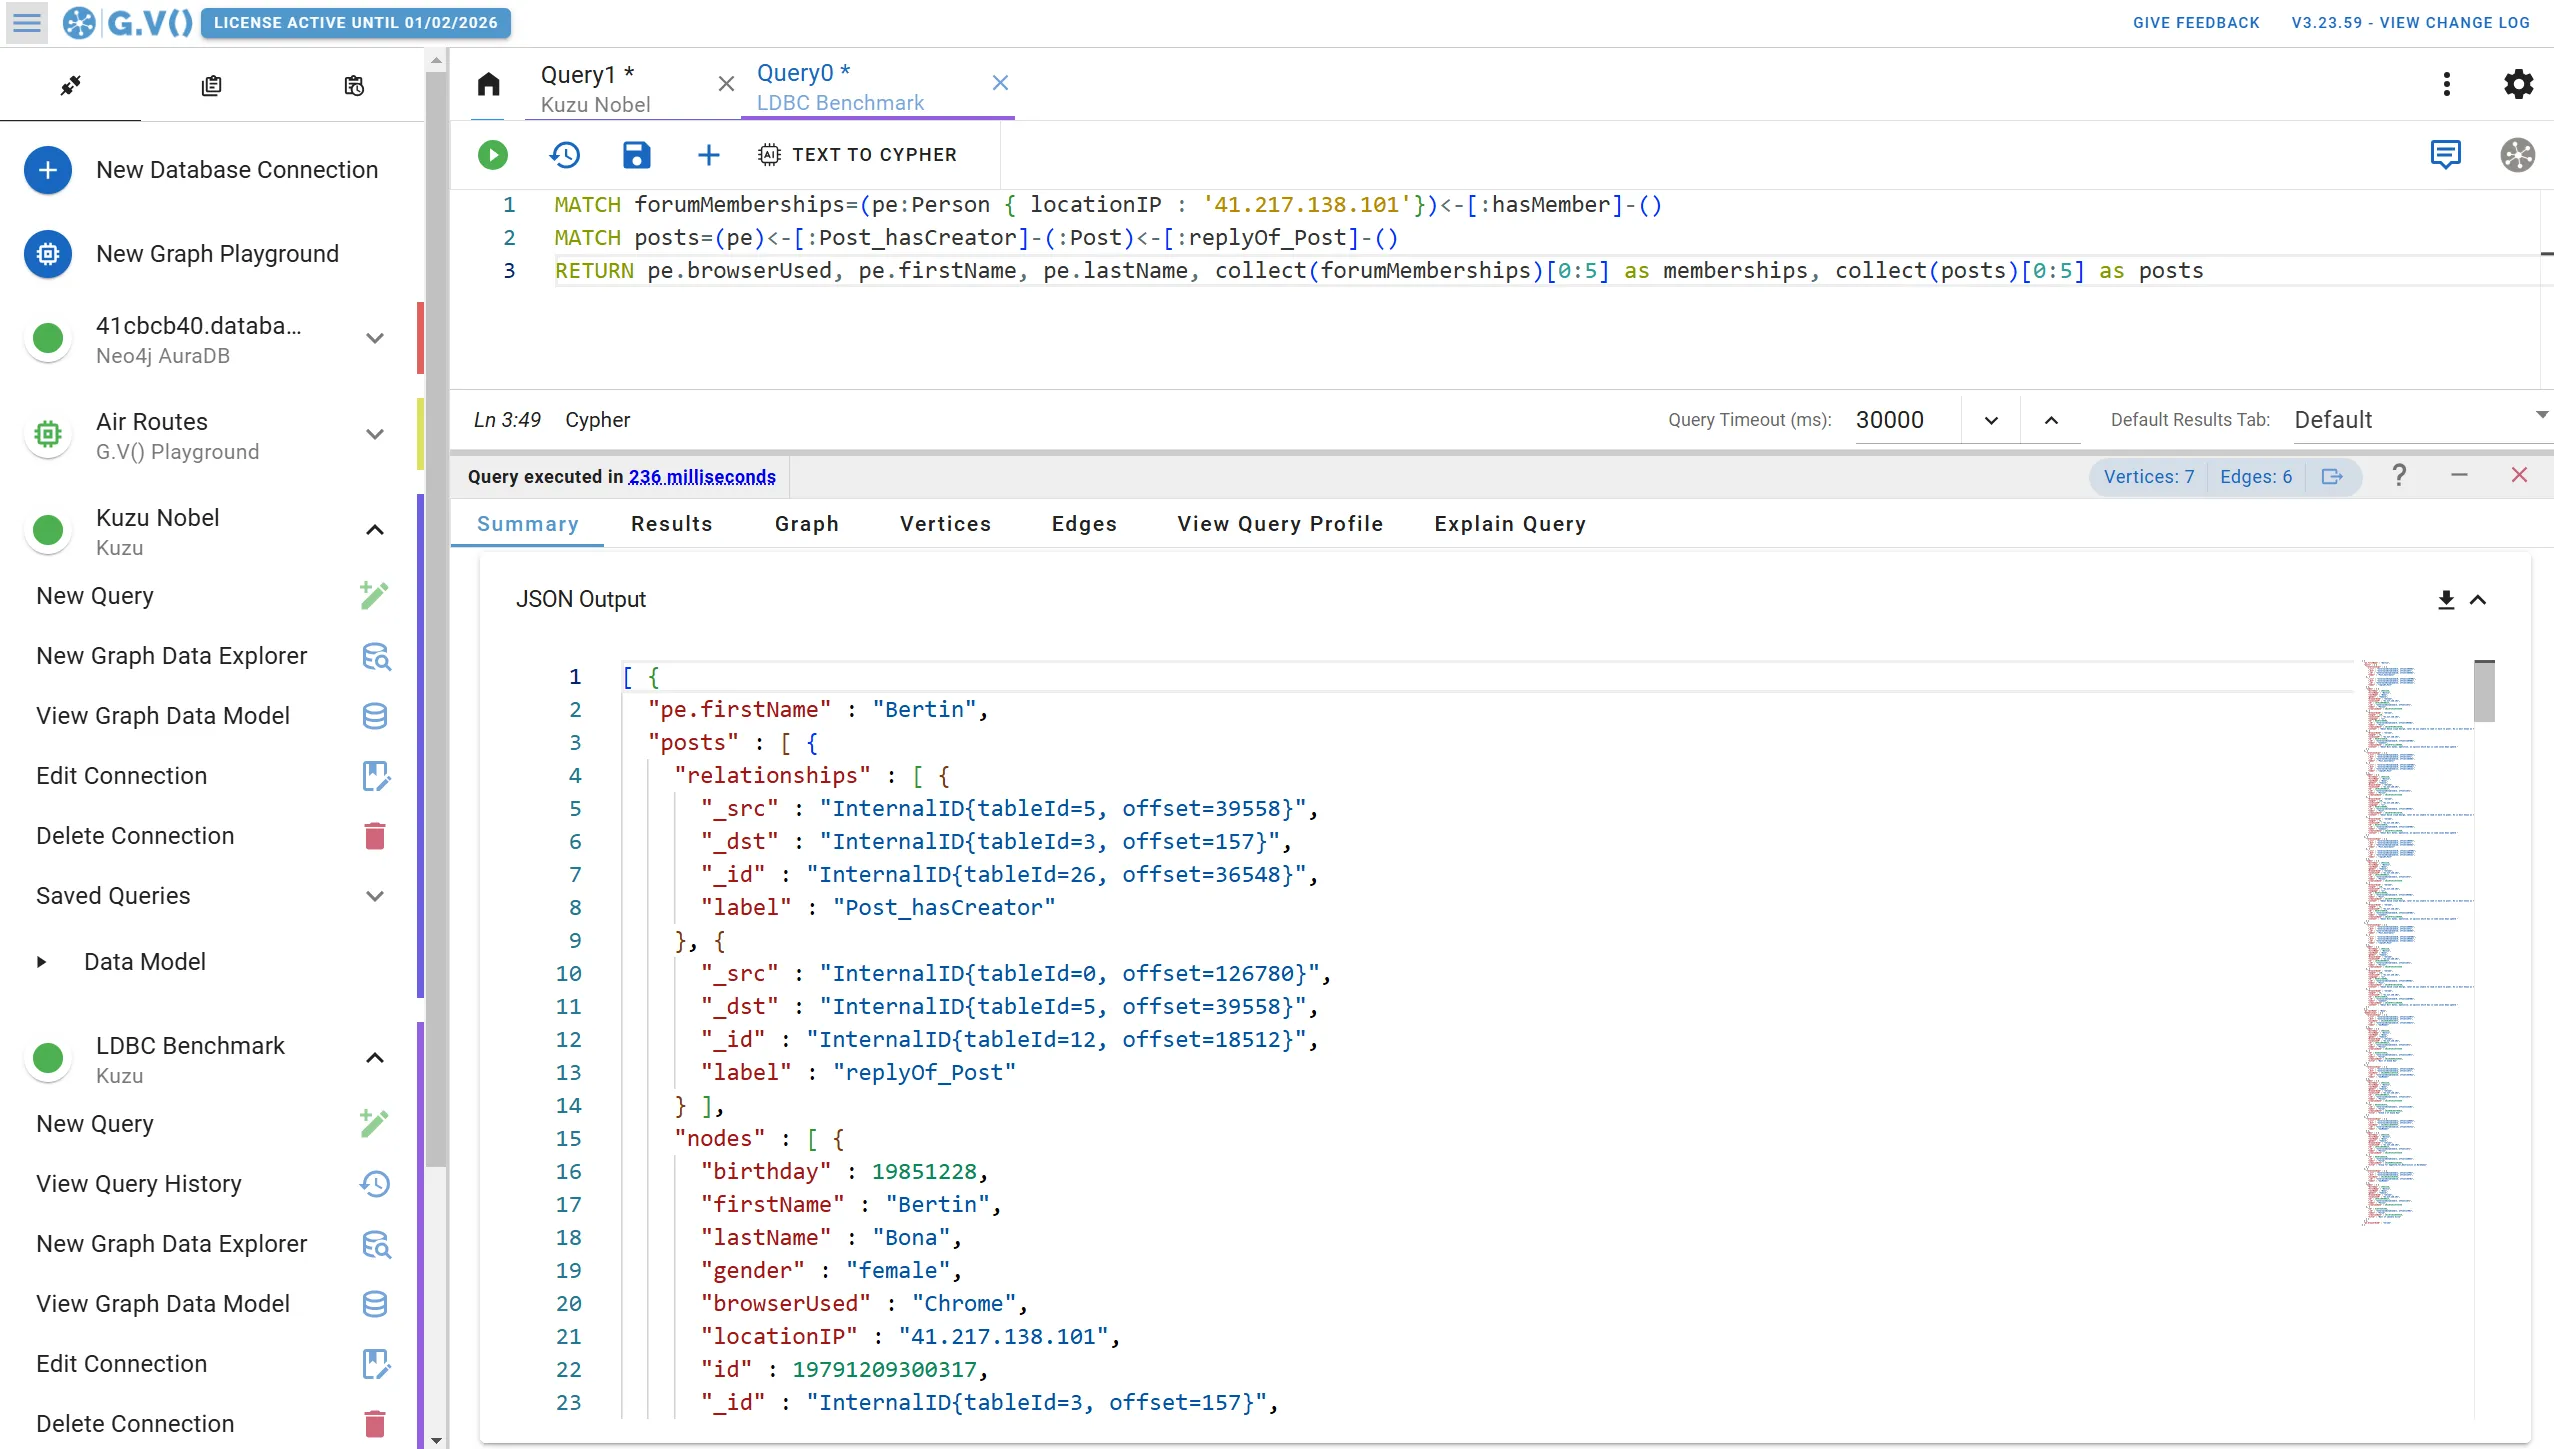The height and width of the screenshot is (1449, 2554).
Task: Collapse the Kuzu Nobel connection
Action: click(x=375, y=531)
